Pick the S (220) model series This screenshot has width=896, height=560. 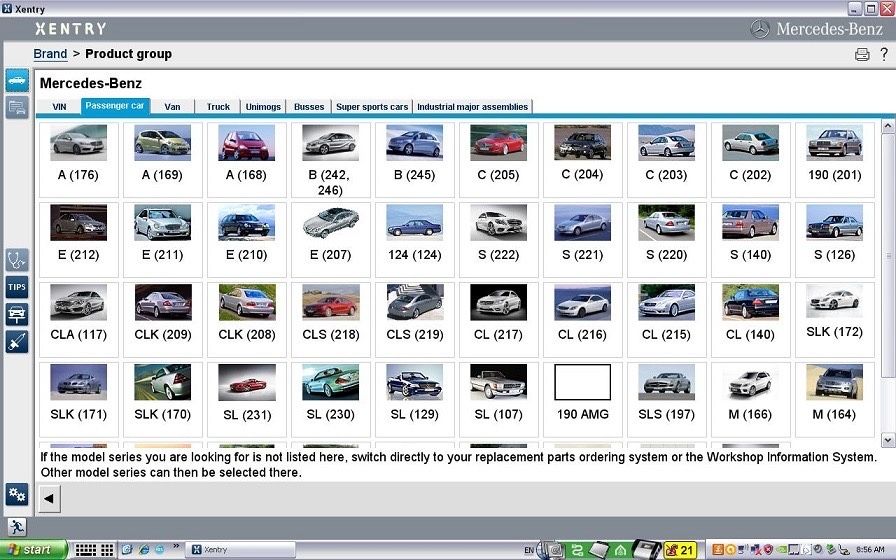coord(666,239)
